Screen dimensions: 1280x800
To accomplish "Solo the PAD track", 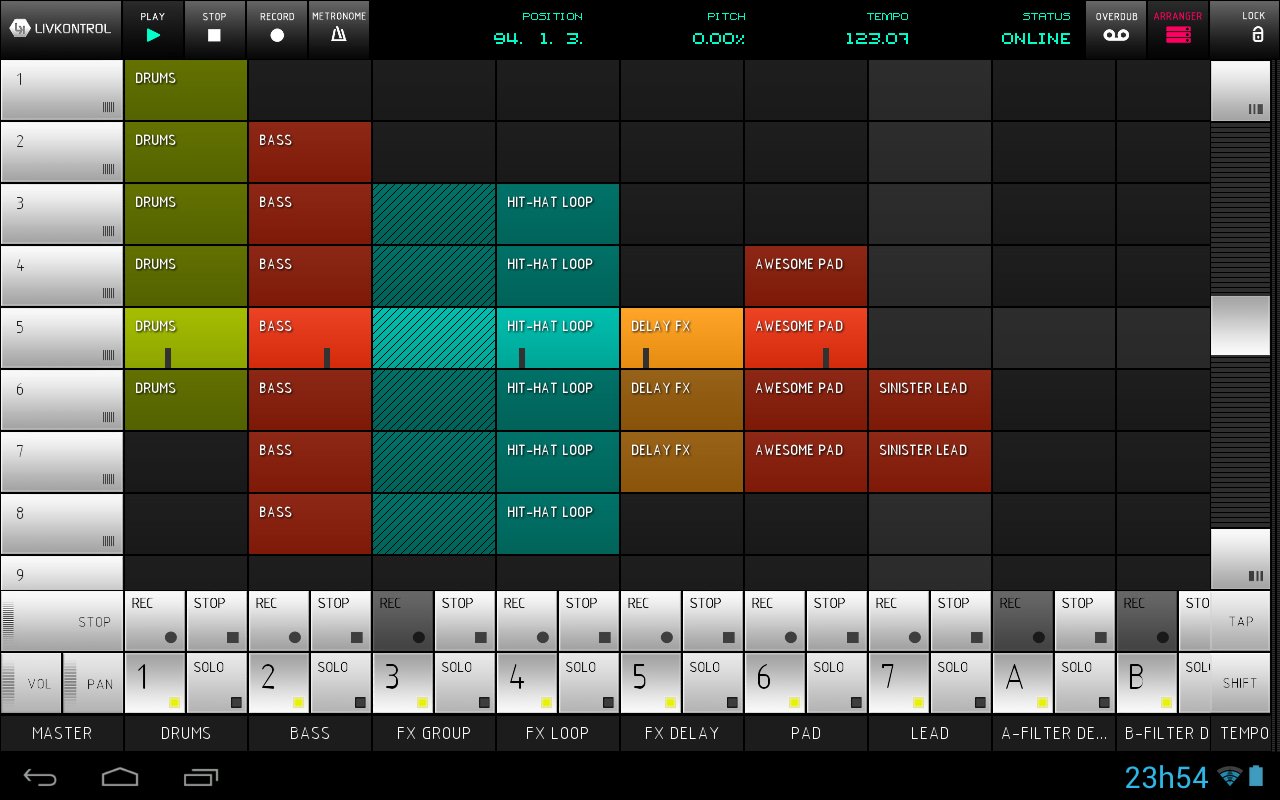I will pyautogui.click(x=837, y=683).
